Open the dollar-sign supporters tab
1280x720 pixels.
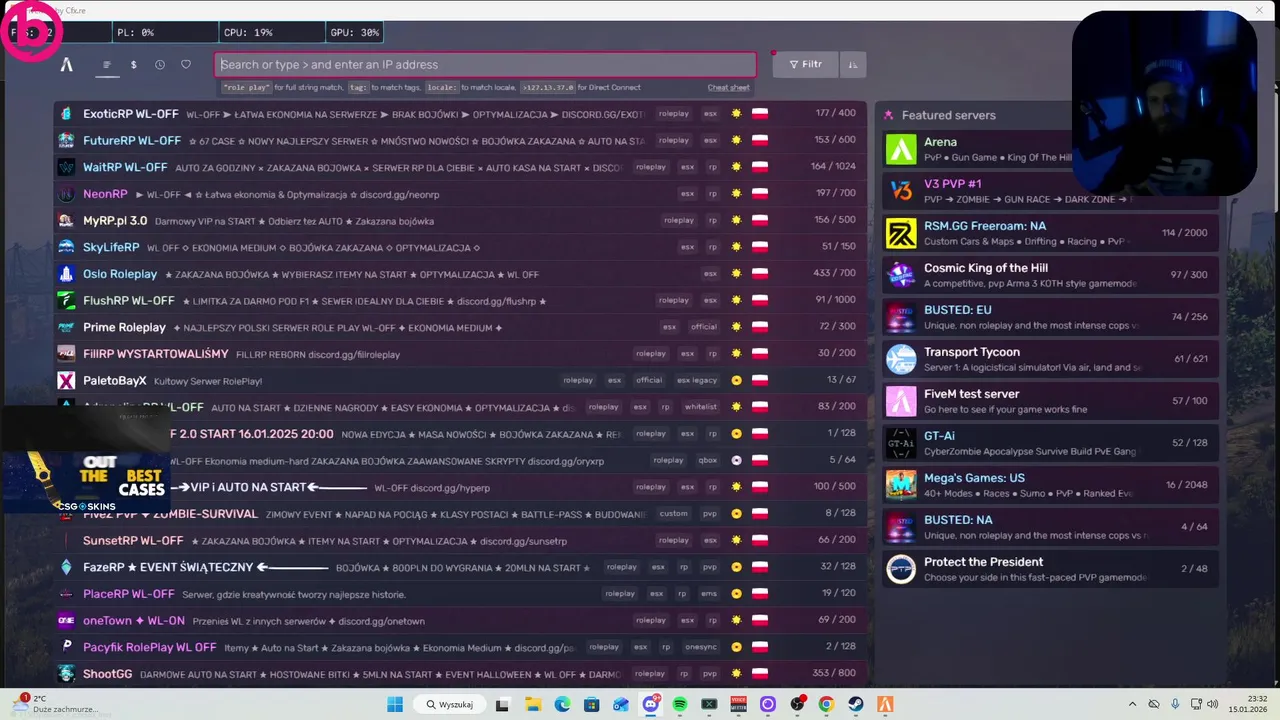coord(133,65)
